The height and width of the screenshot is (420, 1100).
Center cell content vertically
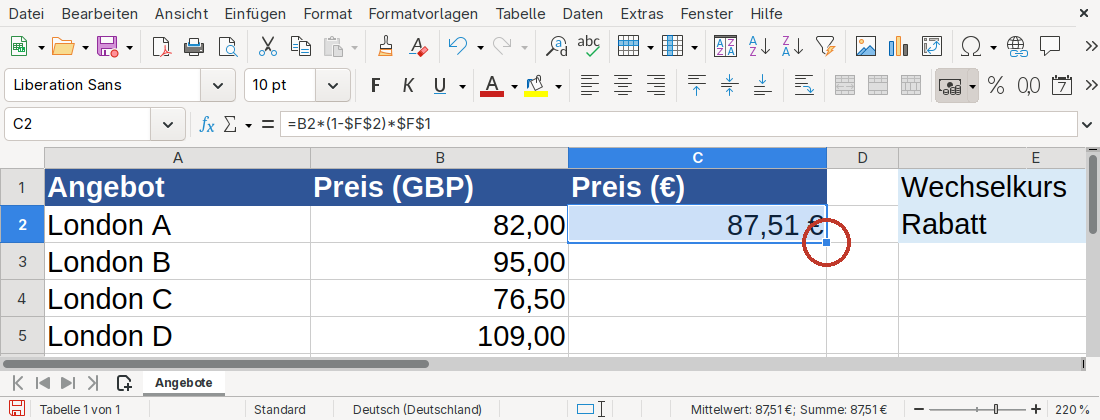coord(730,86)
